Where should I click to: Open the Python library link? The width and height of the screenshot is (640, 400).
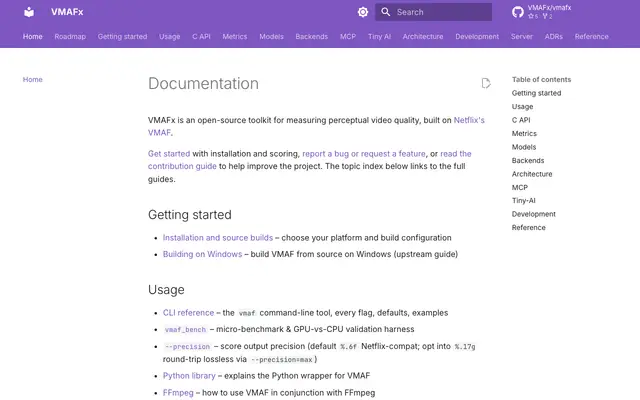point(189,376)
